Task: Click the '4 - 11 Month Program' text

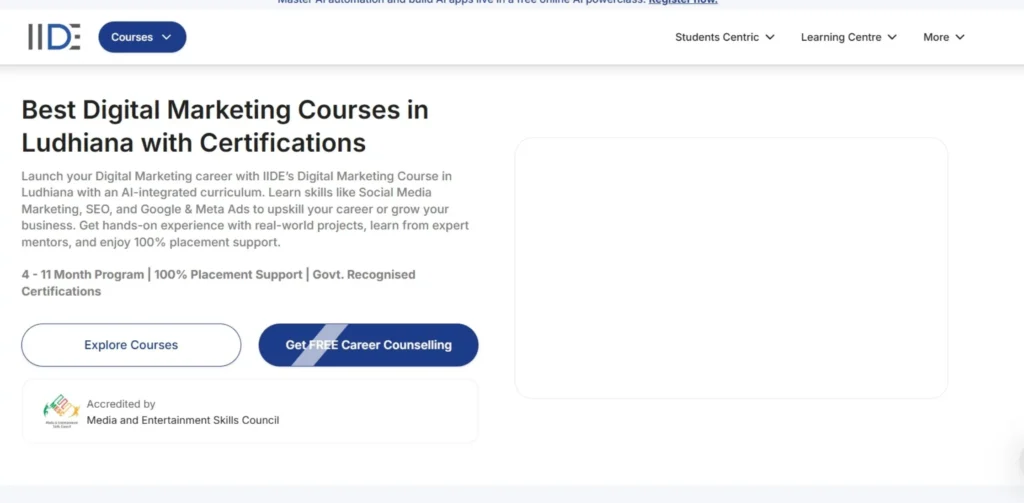Action: click(x=83, y=274)
